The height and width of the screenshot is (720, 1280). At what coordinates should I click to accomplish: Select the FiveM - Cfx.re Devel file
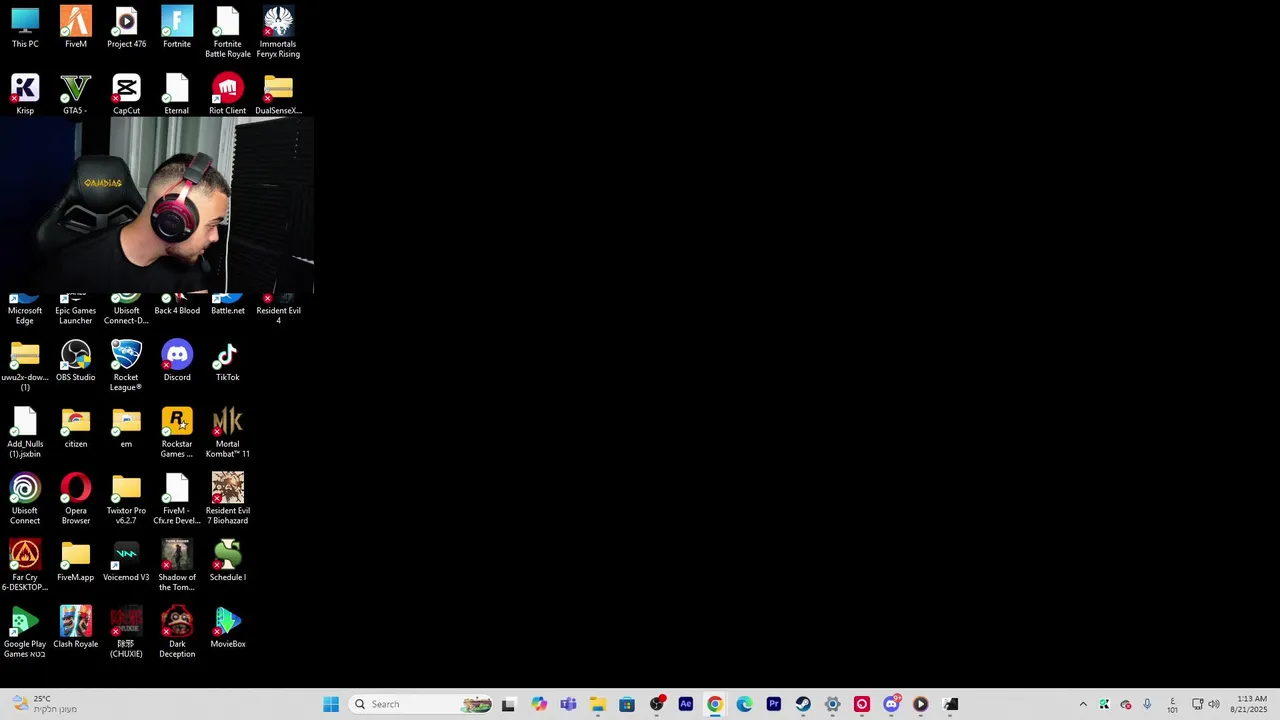click(x=177, y=500)
